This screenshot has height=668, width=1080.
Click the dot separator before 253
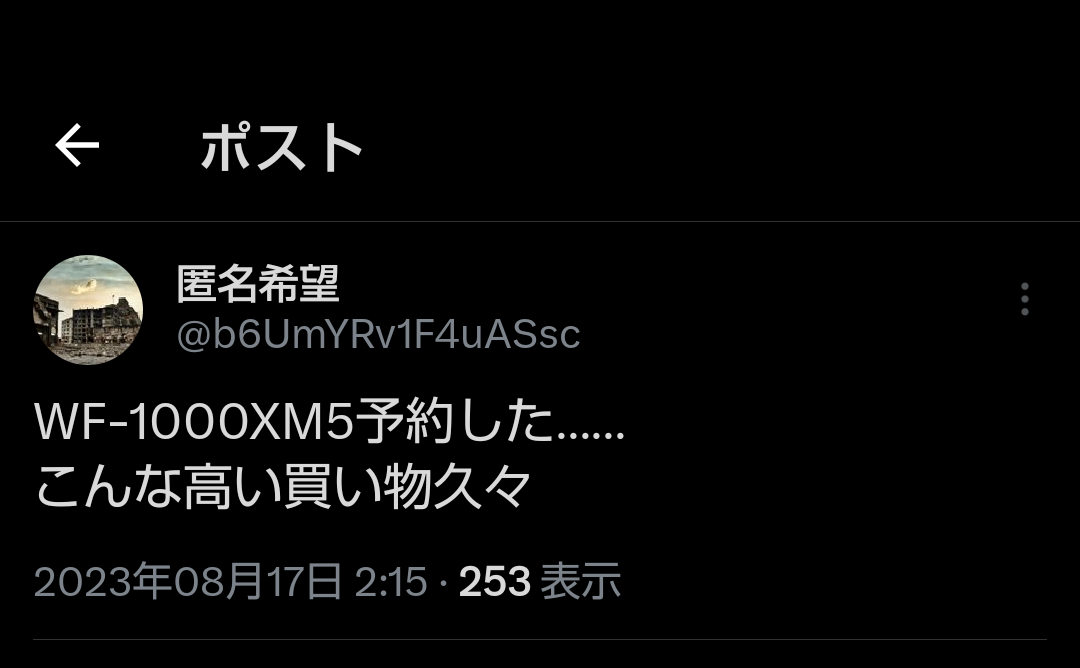[x=443, y=583]
